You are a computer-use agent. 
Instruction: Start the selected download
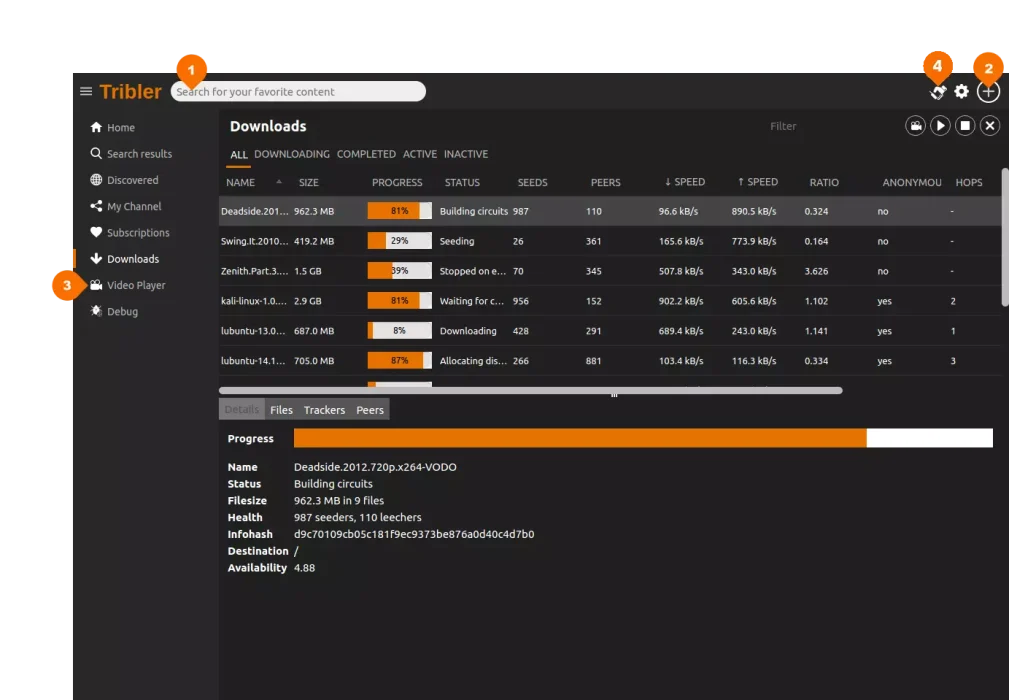[x=940, y=125]
